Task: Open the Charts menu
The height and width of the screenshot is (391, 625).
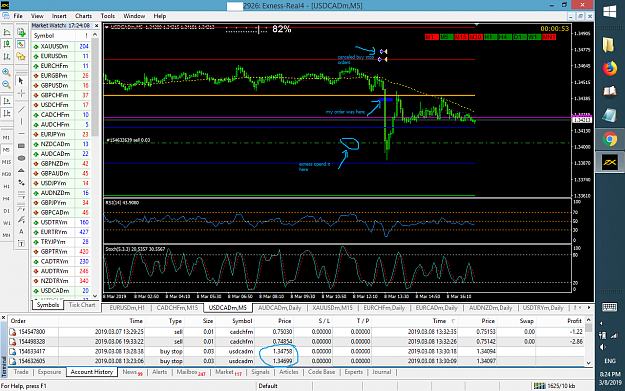Action: click(83, 16)
